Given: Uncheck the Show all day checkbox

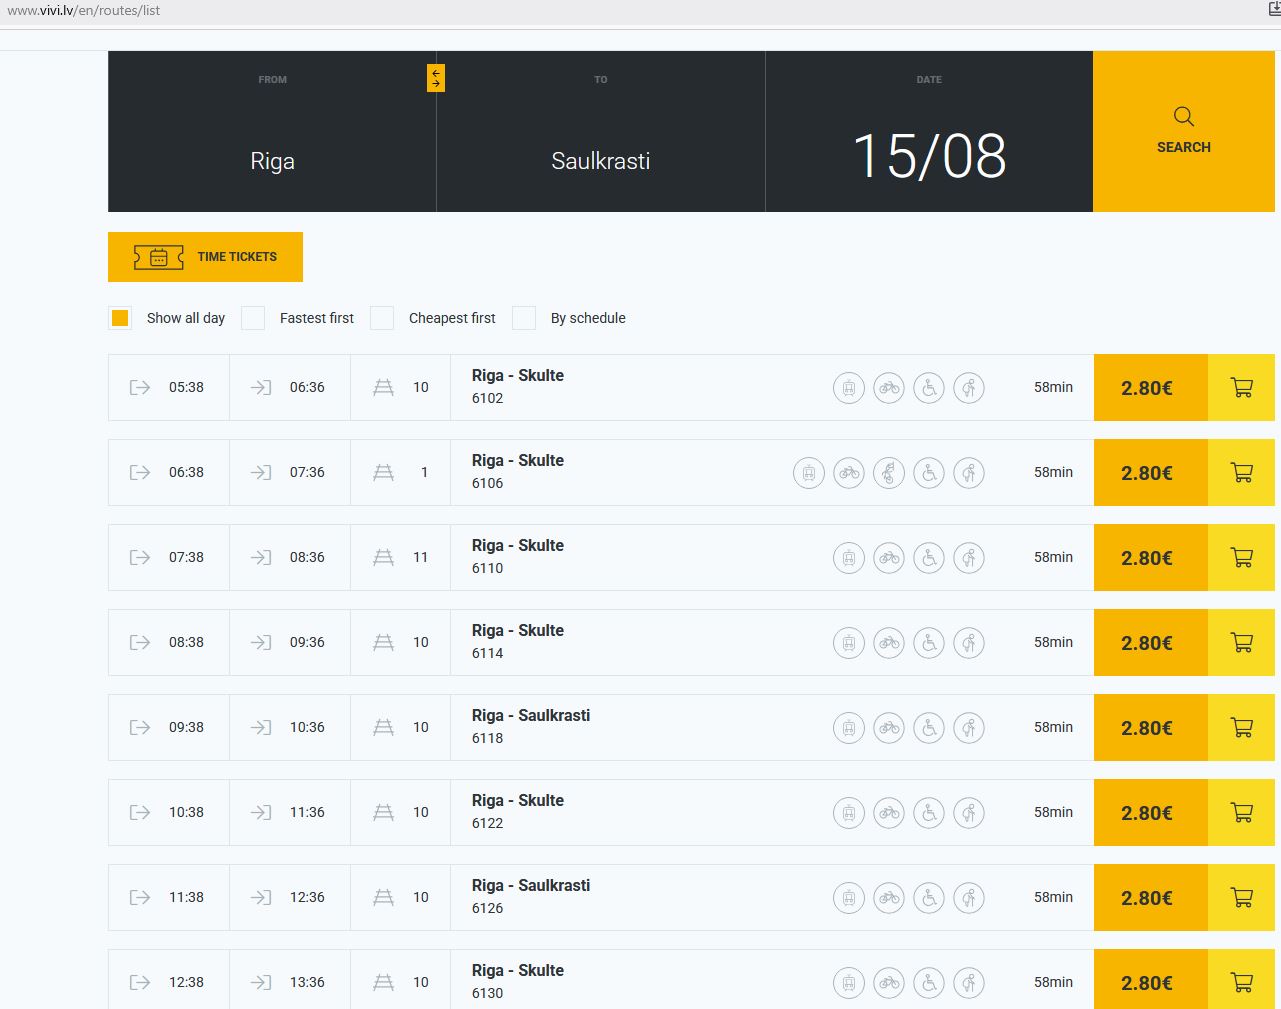Looking at the screenshot, I should [x=120, y=318].
